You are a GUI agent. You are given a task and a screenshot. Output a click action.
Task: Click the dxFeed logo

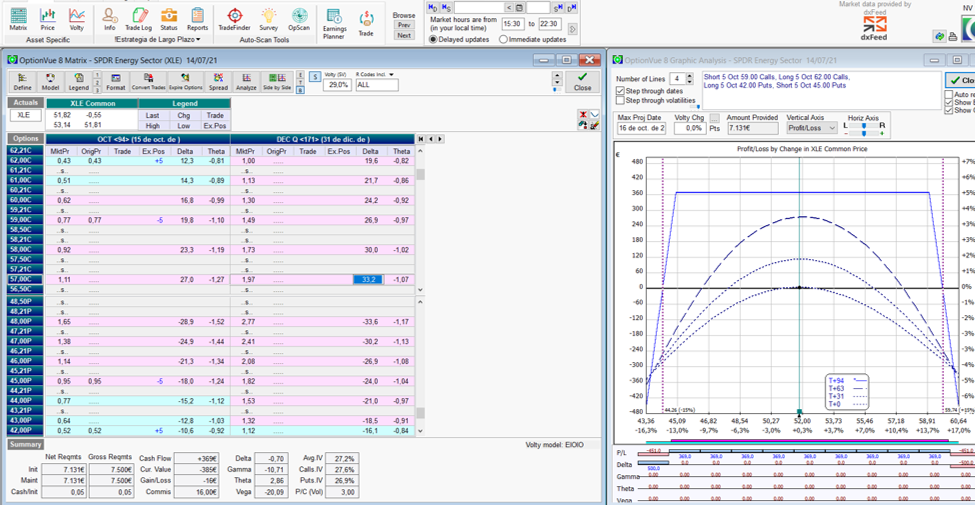coord(874,27)
